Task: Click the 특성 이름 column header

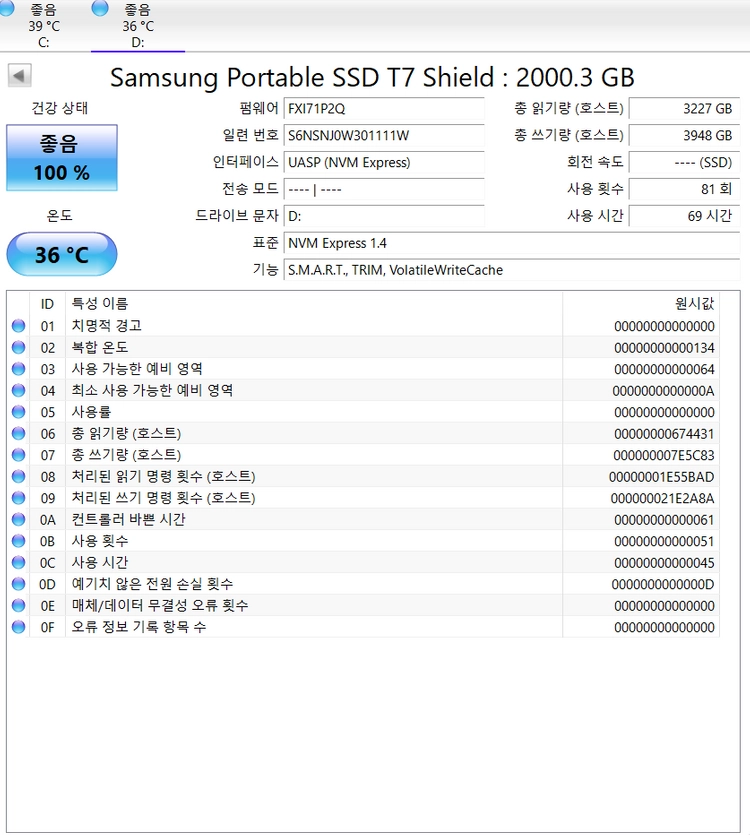Action: click(314, 304)
